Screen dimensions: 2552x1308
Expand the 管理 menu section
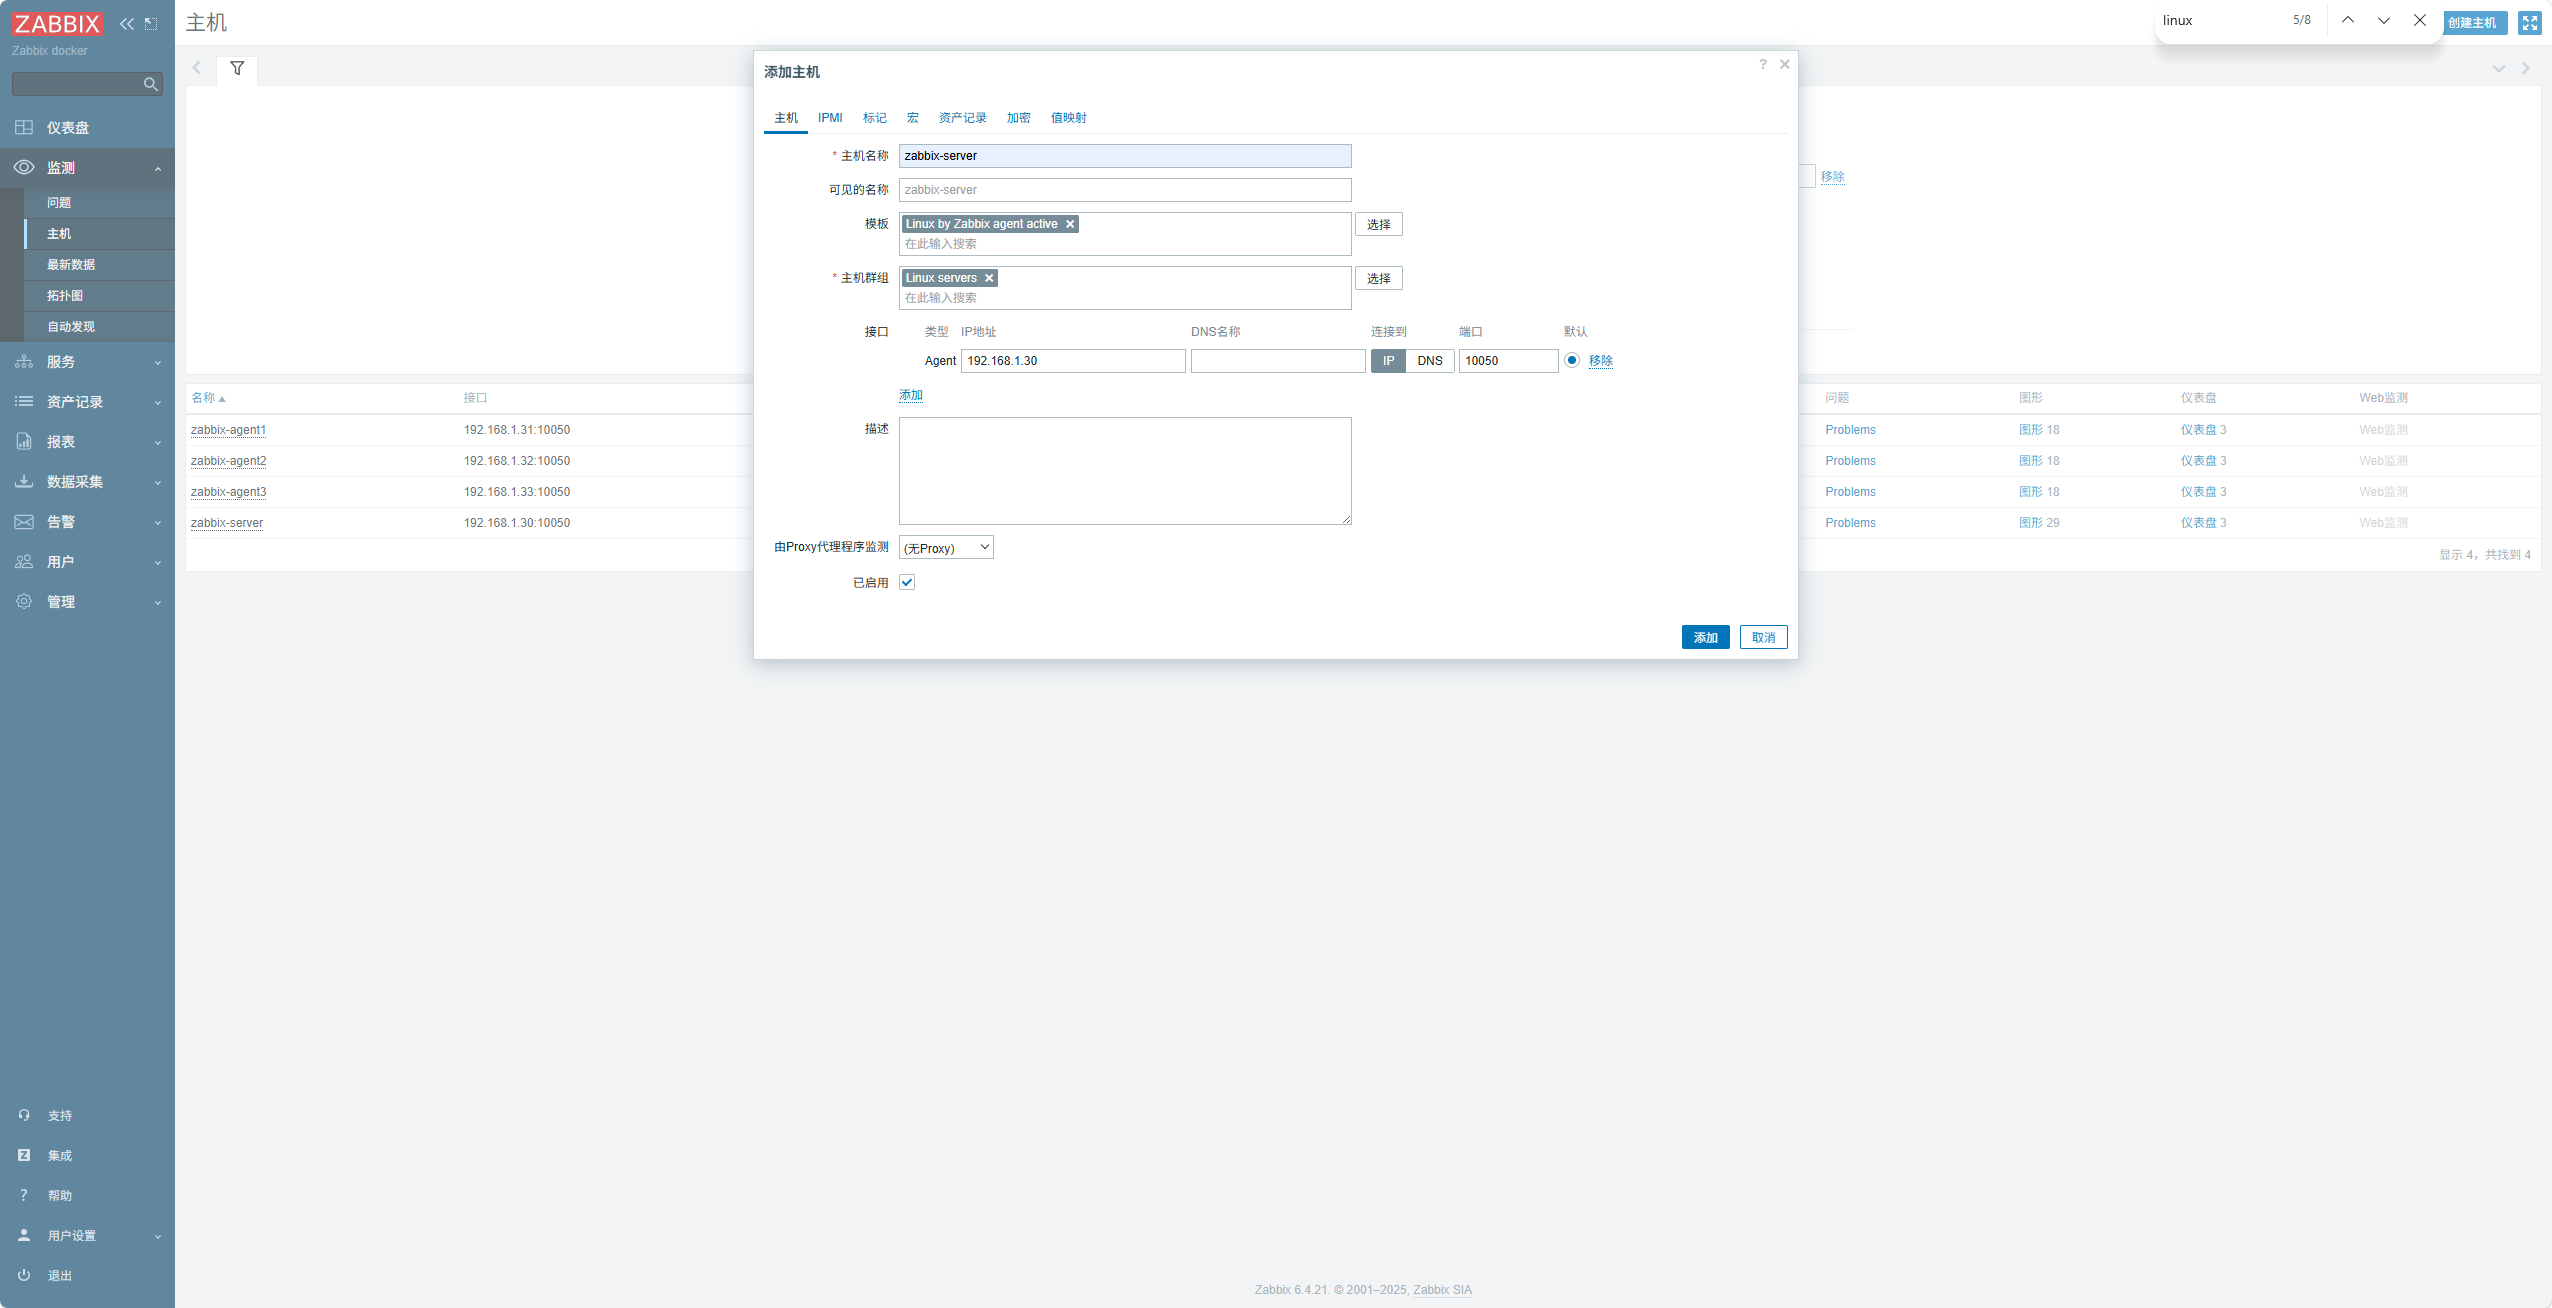tap(158, 603)
